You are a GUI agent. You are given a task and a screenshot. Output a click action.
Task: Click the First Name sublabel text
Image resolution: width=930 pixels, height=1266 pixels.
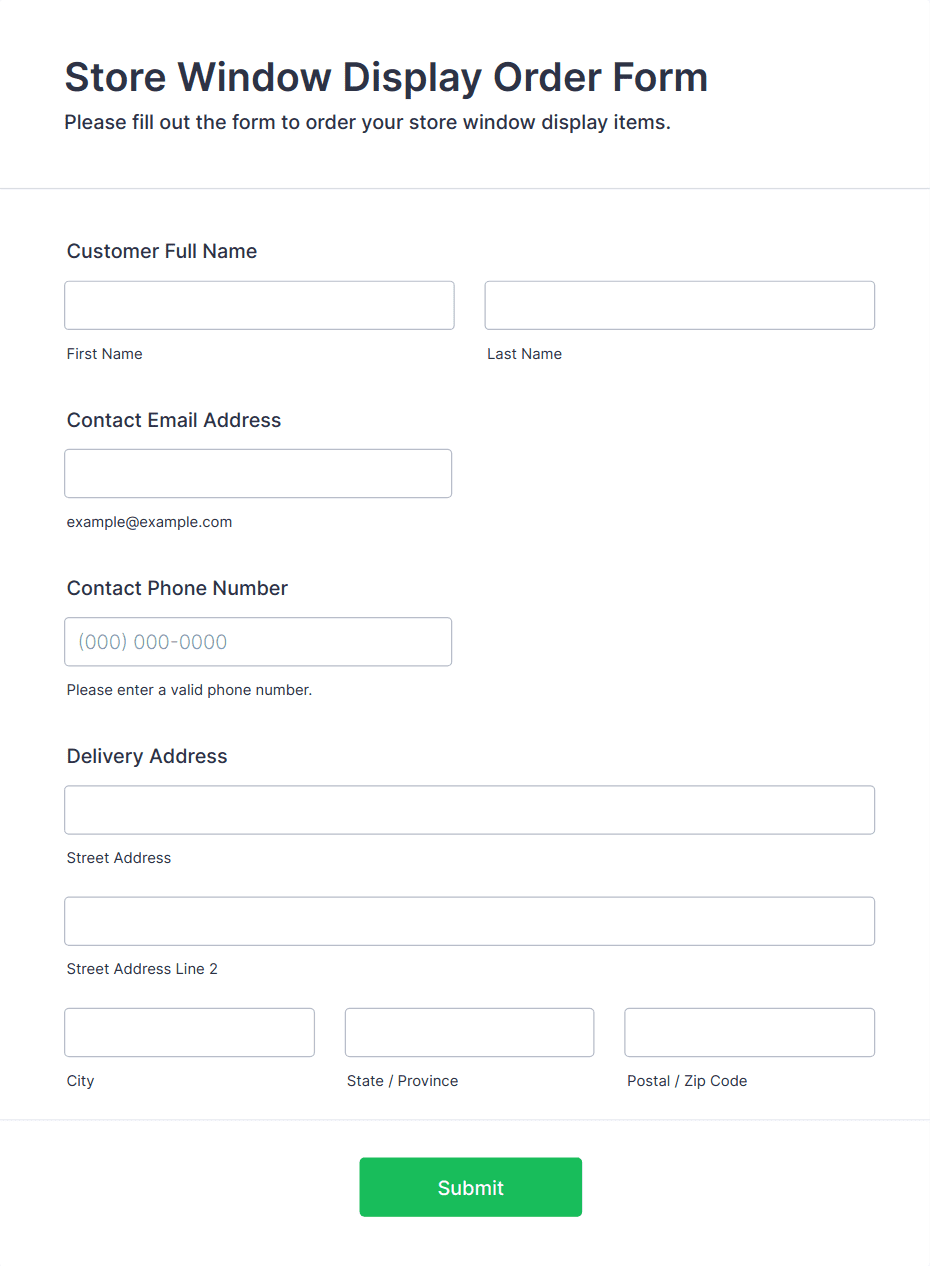104,353
